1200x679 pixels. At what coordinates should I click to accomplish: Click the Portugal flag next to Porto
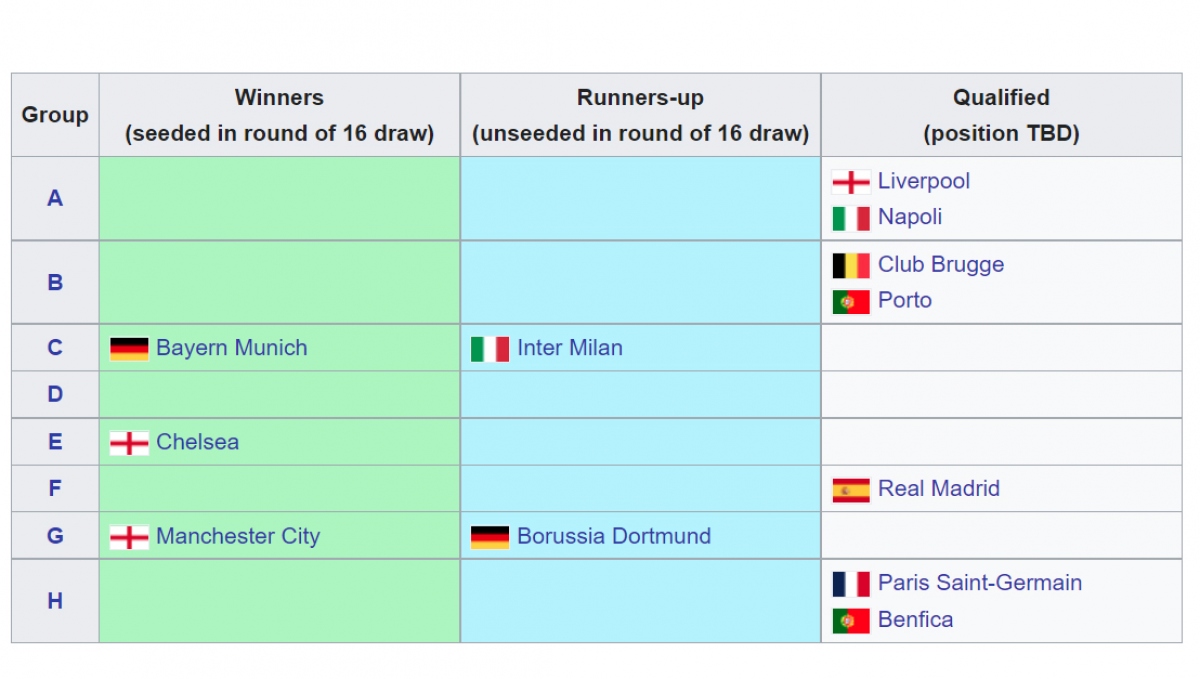pos(851,301)
